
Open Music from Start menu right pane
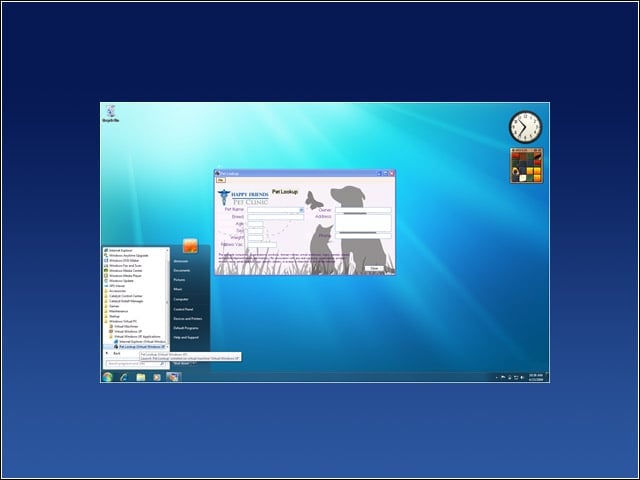pos(178,289)
